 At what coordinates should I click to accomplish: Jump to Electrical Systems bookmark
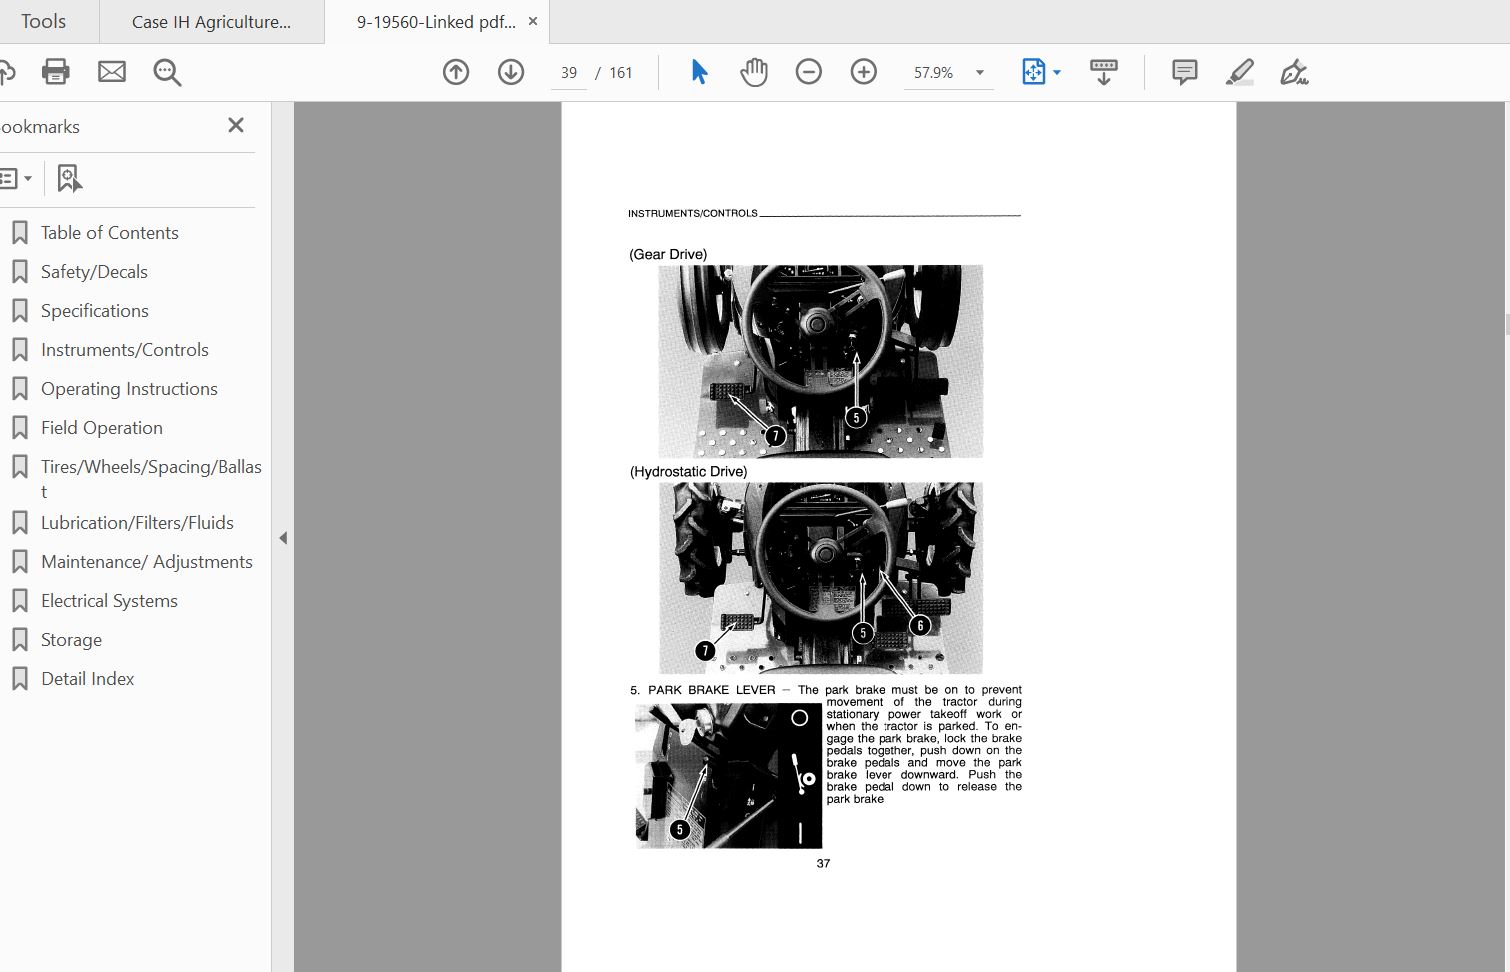click(x=109, y=601)
